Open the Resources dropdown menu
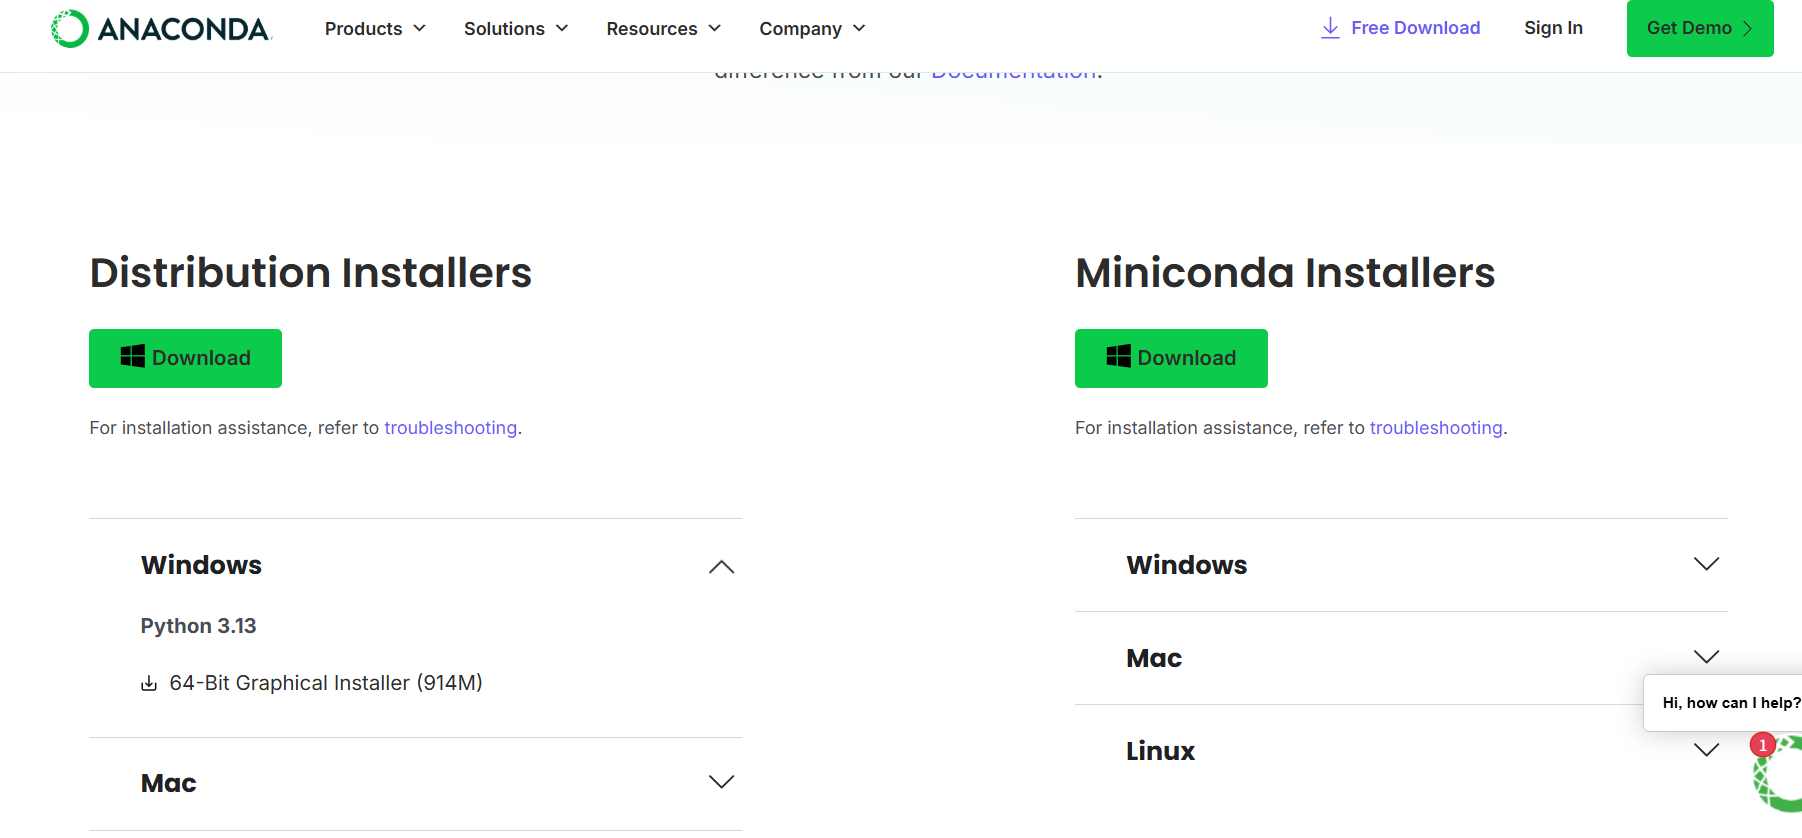 click(x=663, y=29)
